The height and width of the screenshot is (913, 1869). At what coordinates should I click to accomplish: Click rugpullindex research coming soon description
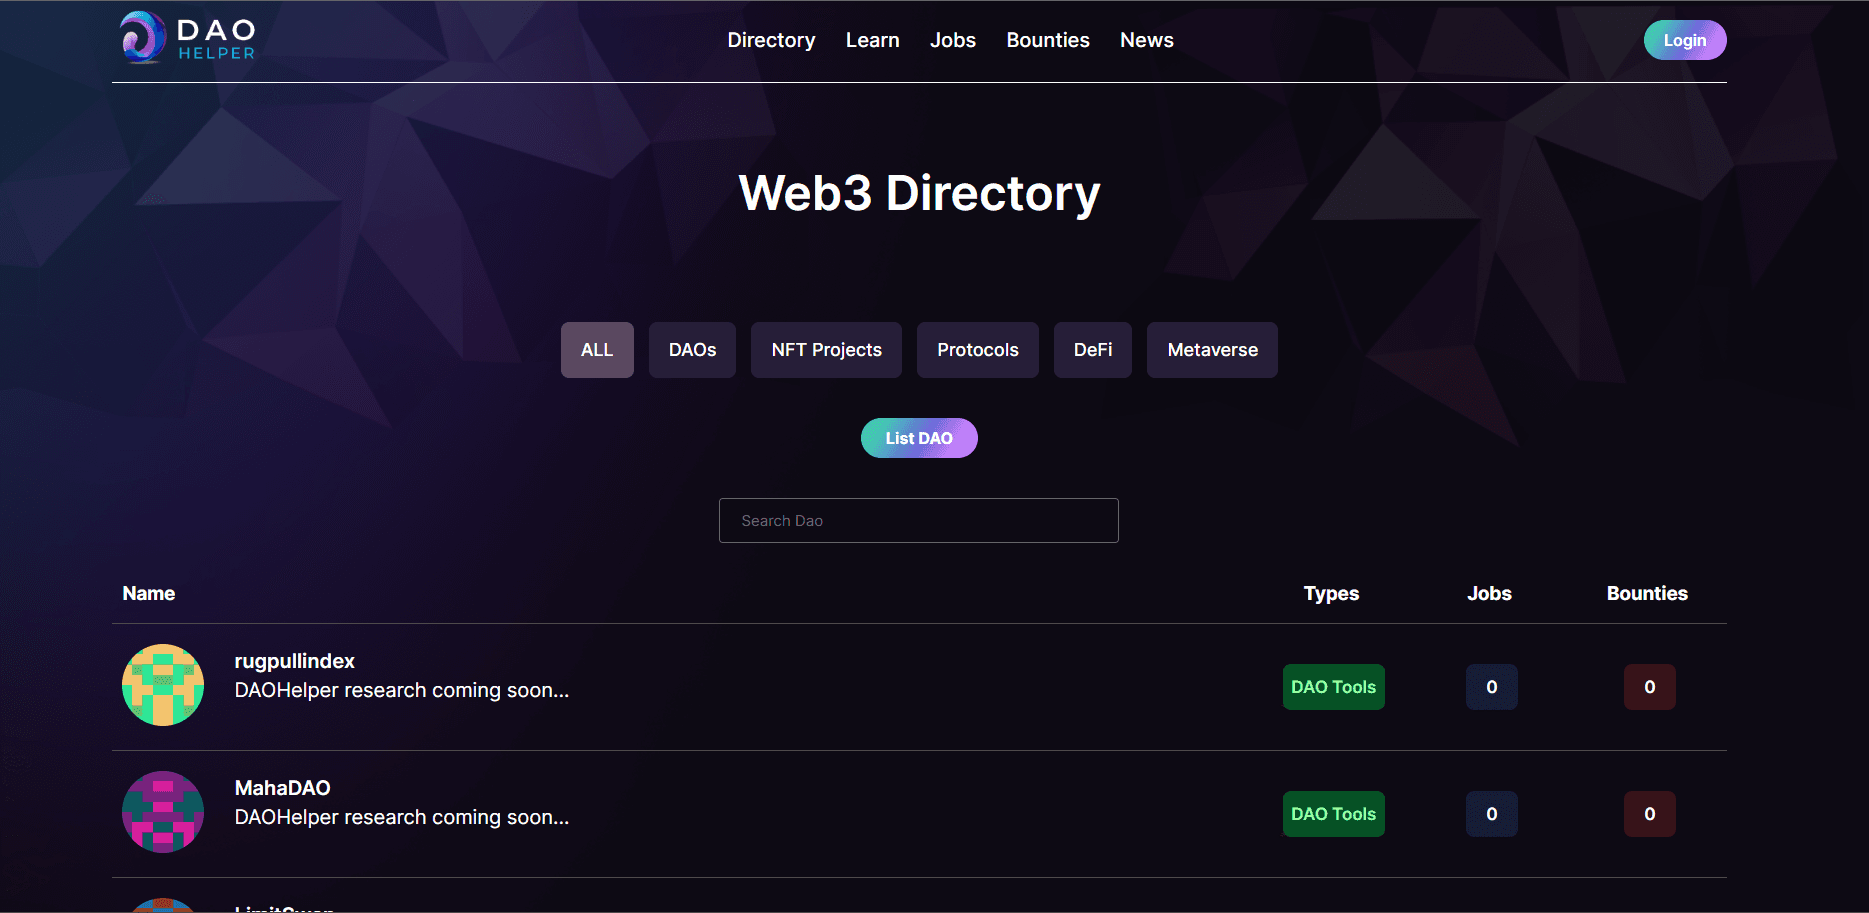click(402, 690)
